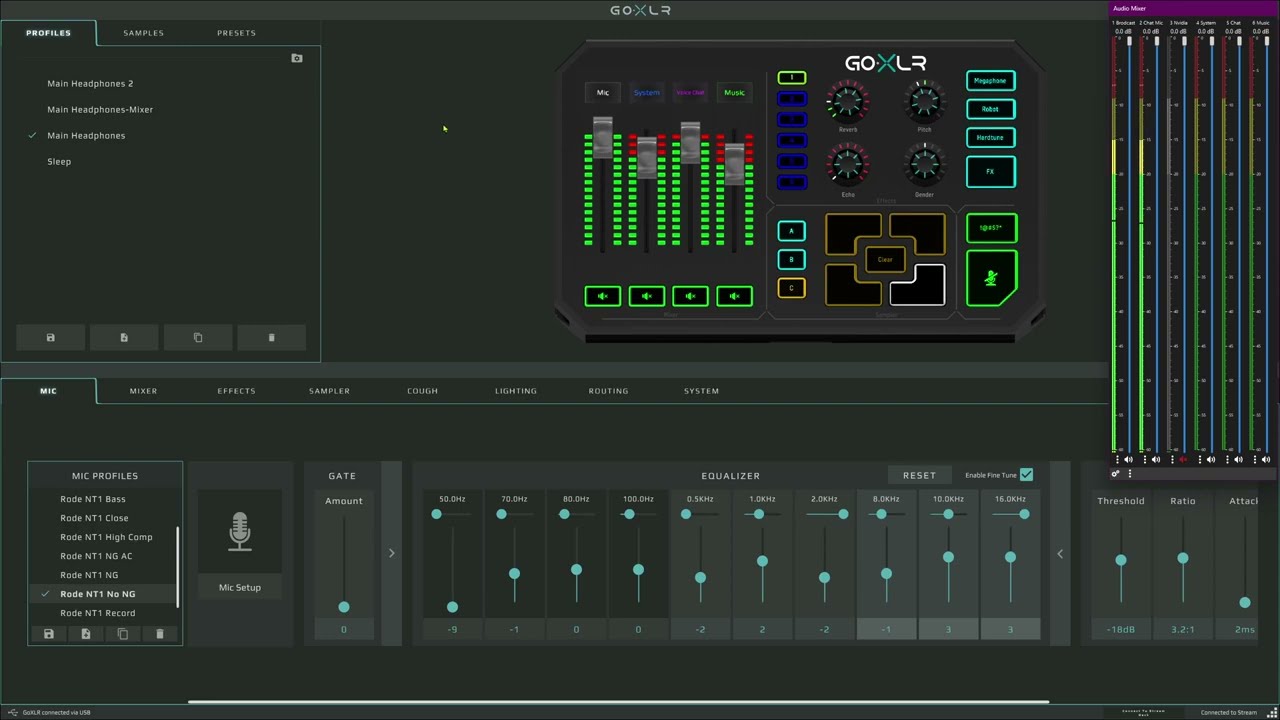Click the three-dot menu of the Broadcast mixer channel
The image size is (1280, 720).
pos(1117,460)
